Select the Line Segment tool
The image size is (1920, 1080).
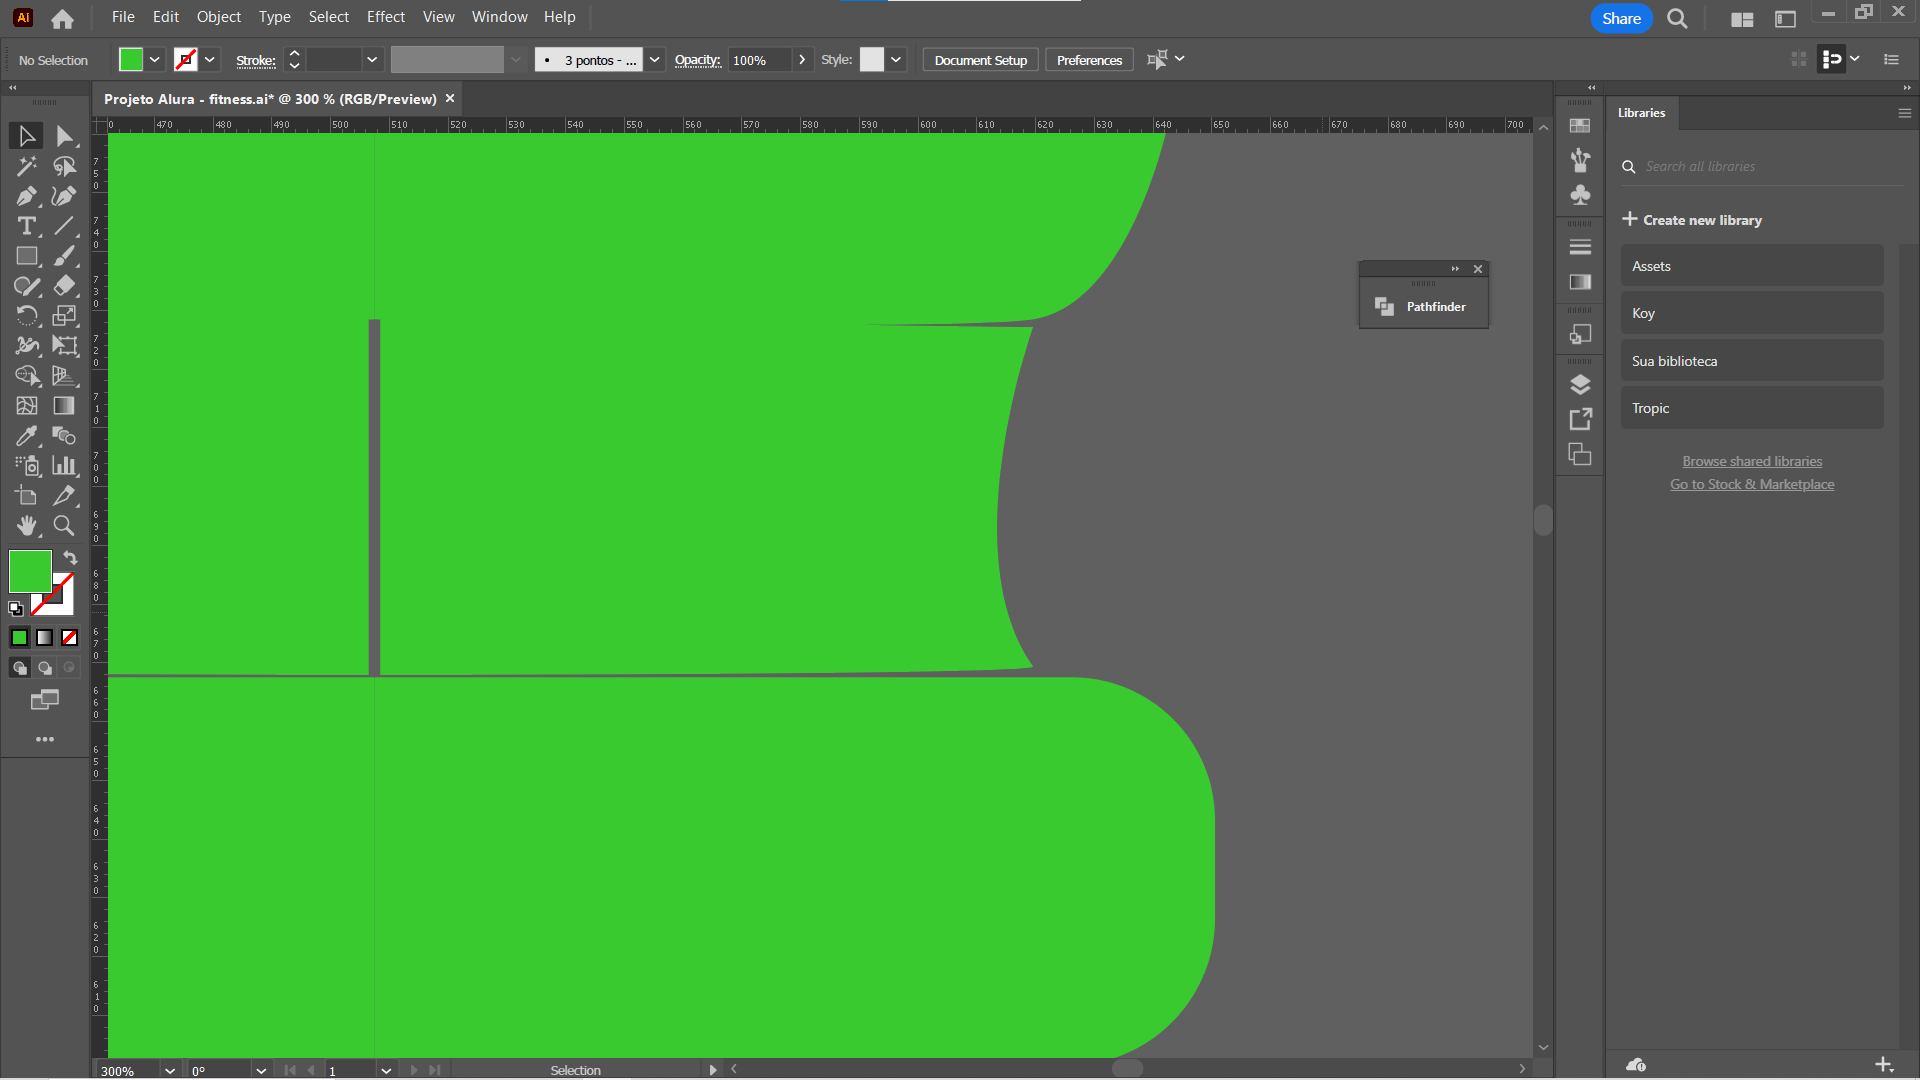(65, 226)
